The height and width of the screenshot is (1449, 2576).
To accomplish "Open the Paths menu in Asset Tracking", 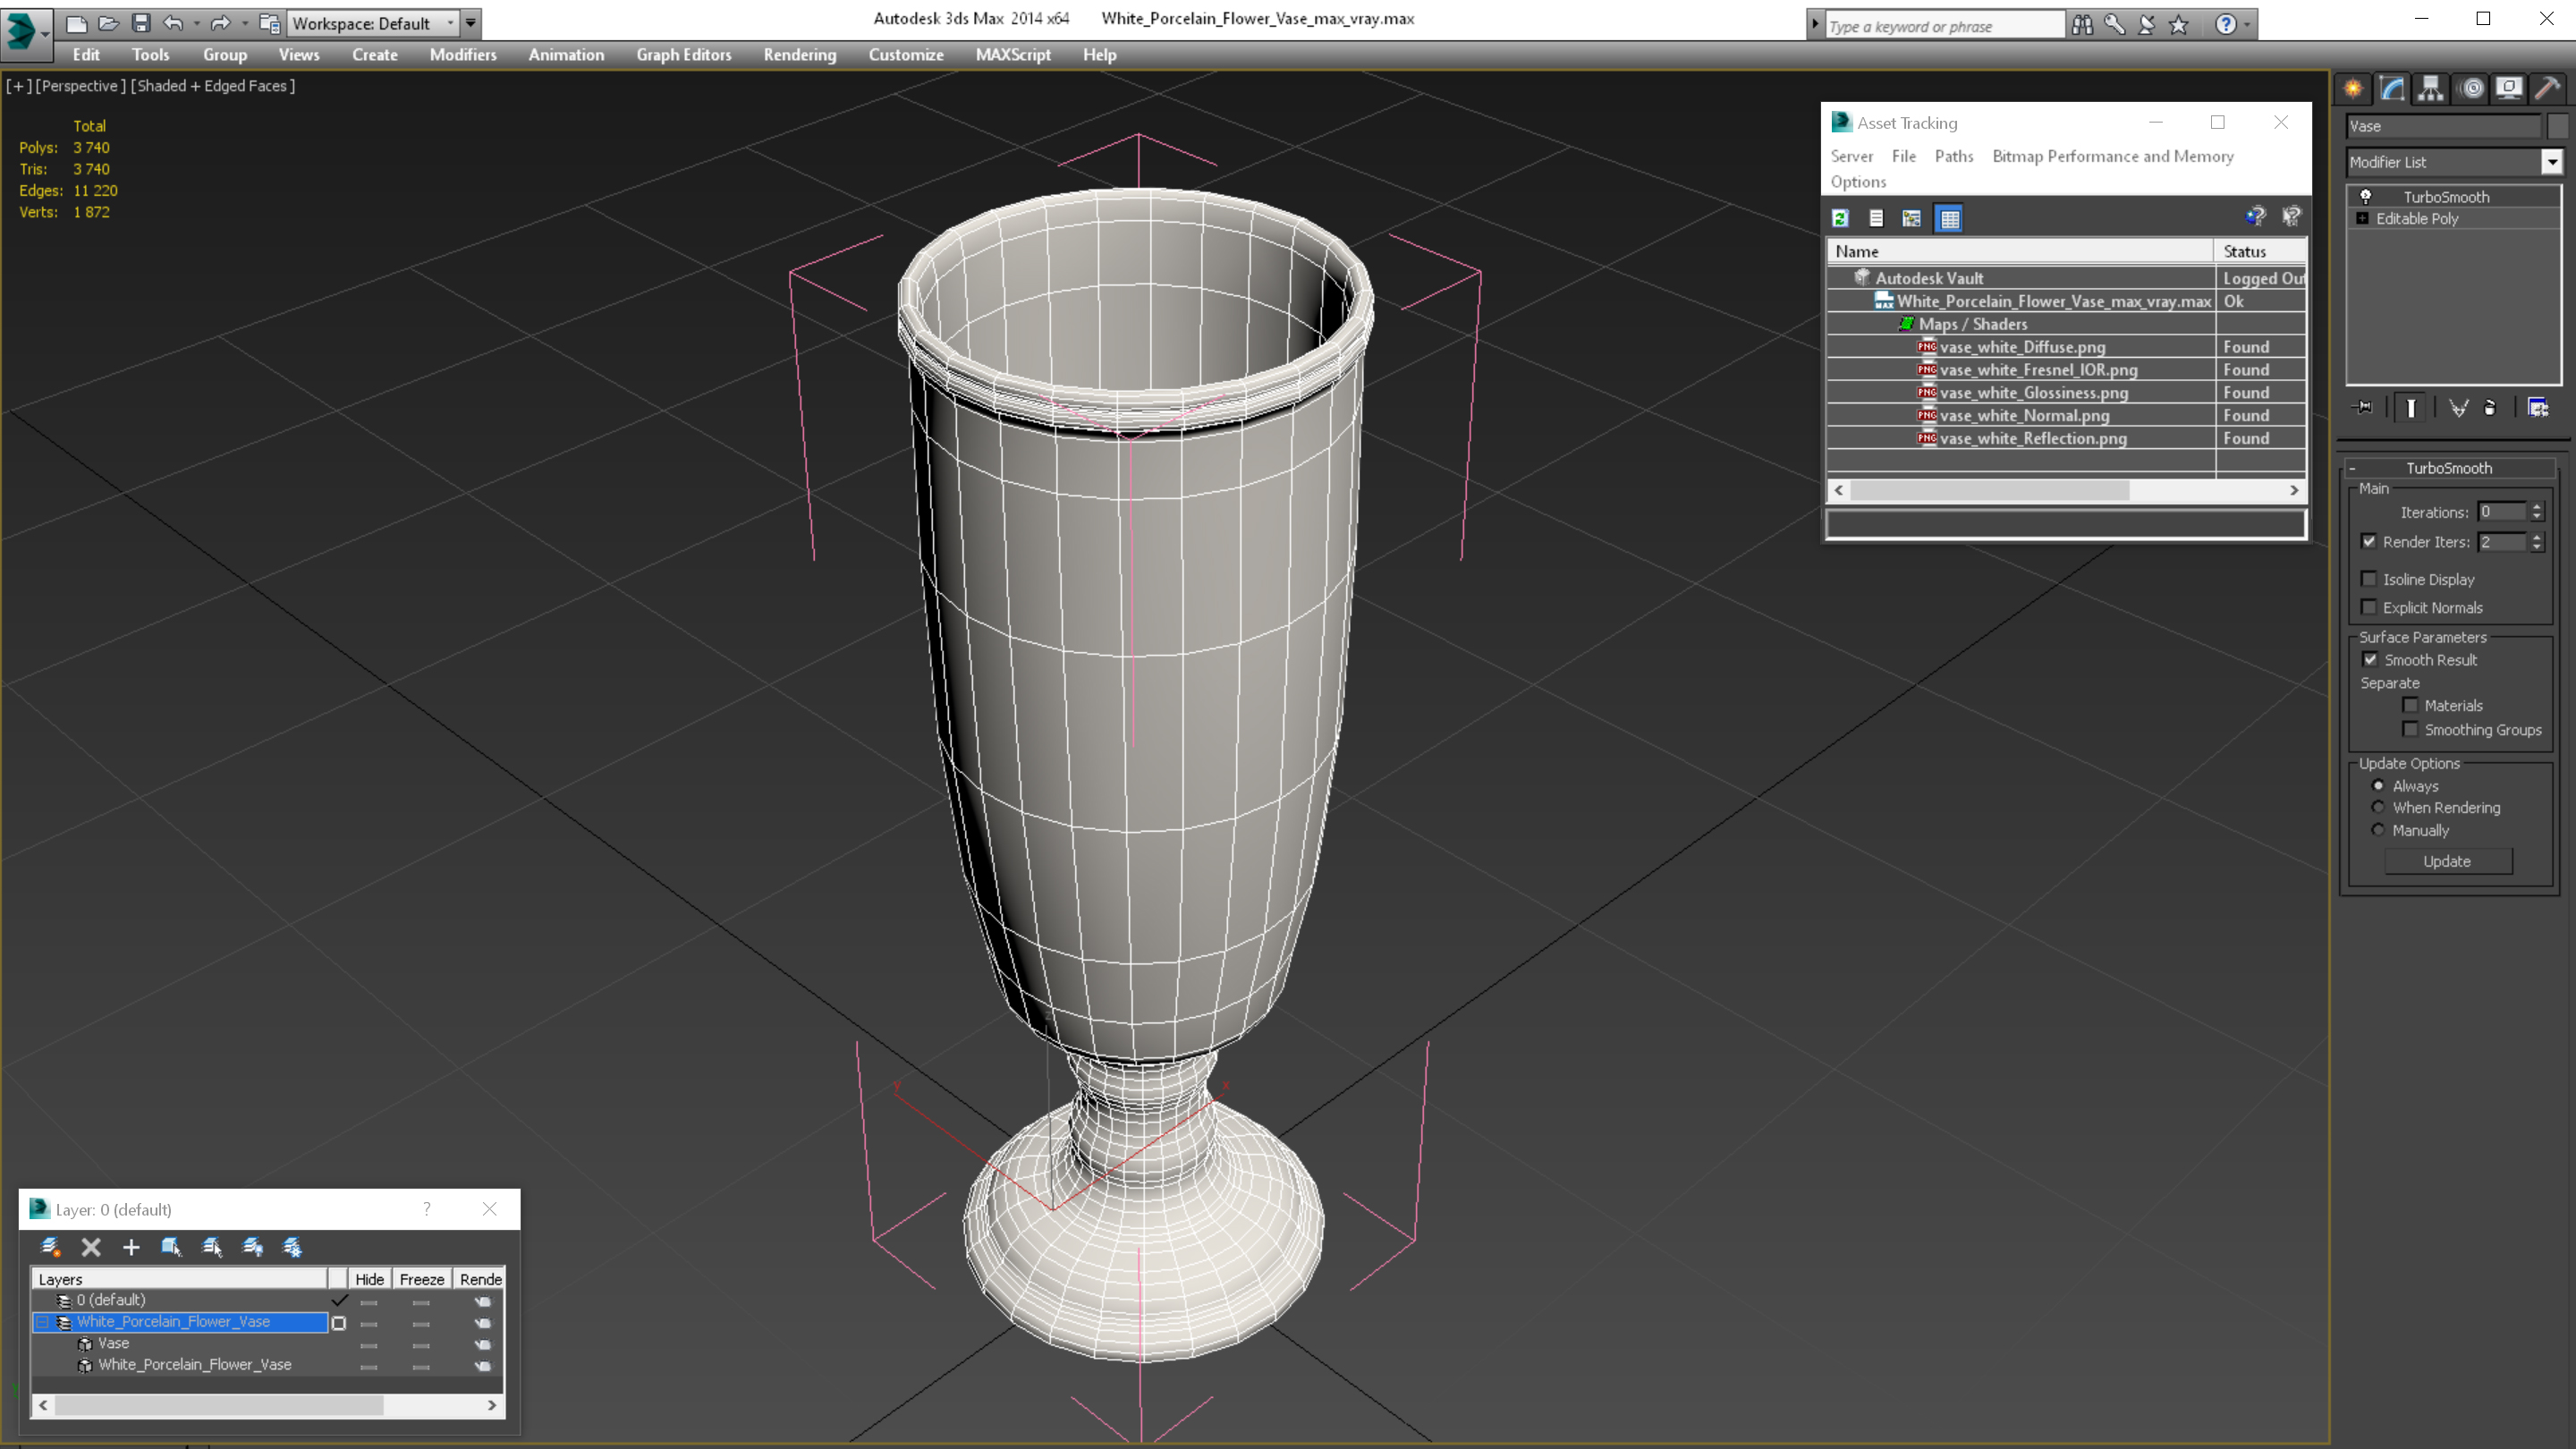I will click(1953, 156).
